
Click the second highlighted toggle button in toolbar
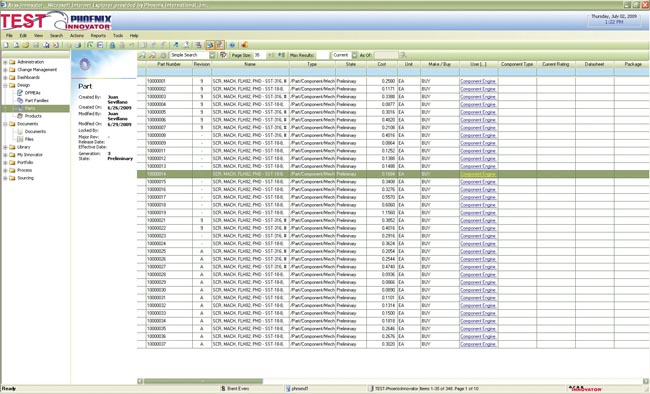pos(220,45)
